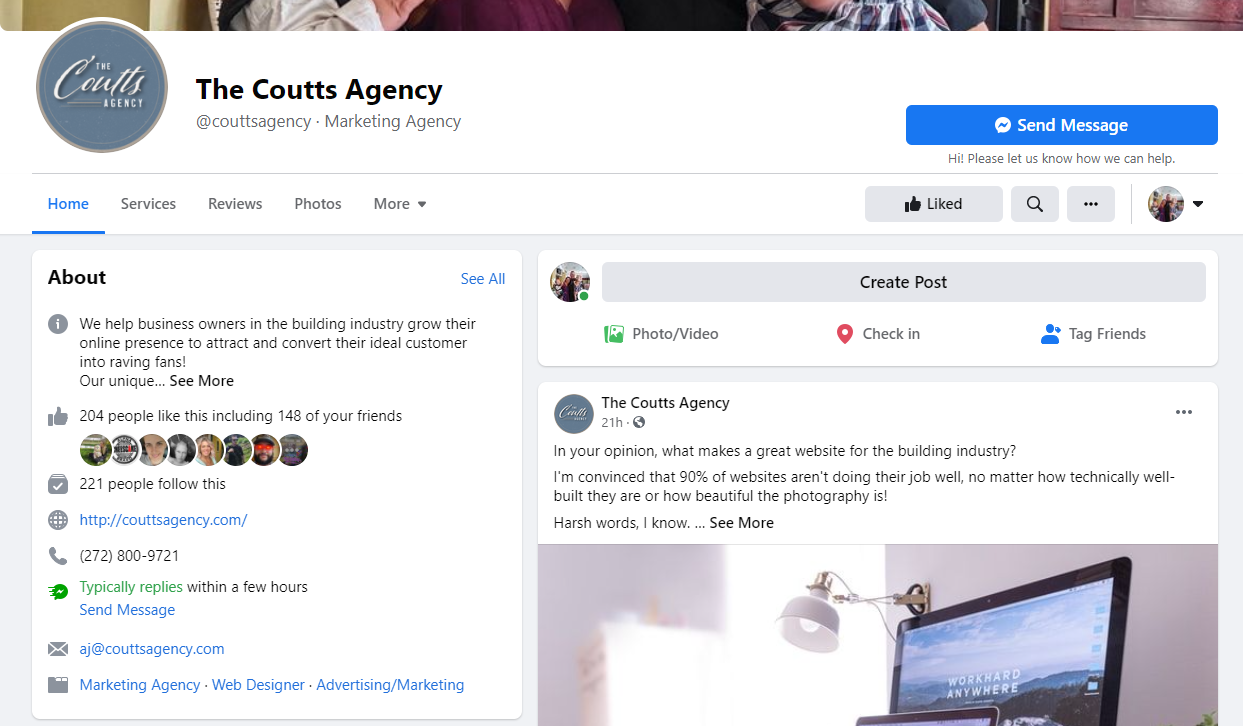Open the Reviews tab

(235, 204)
